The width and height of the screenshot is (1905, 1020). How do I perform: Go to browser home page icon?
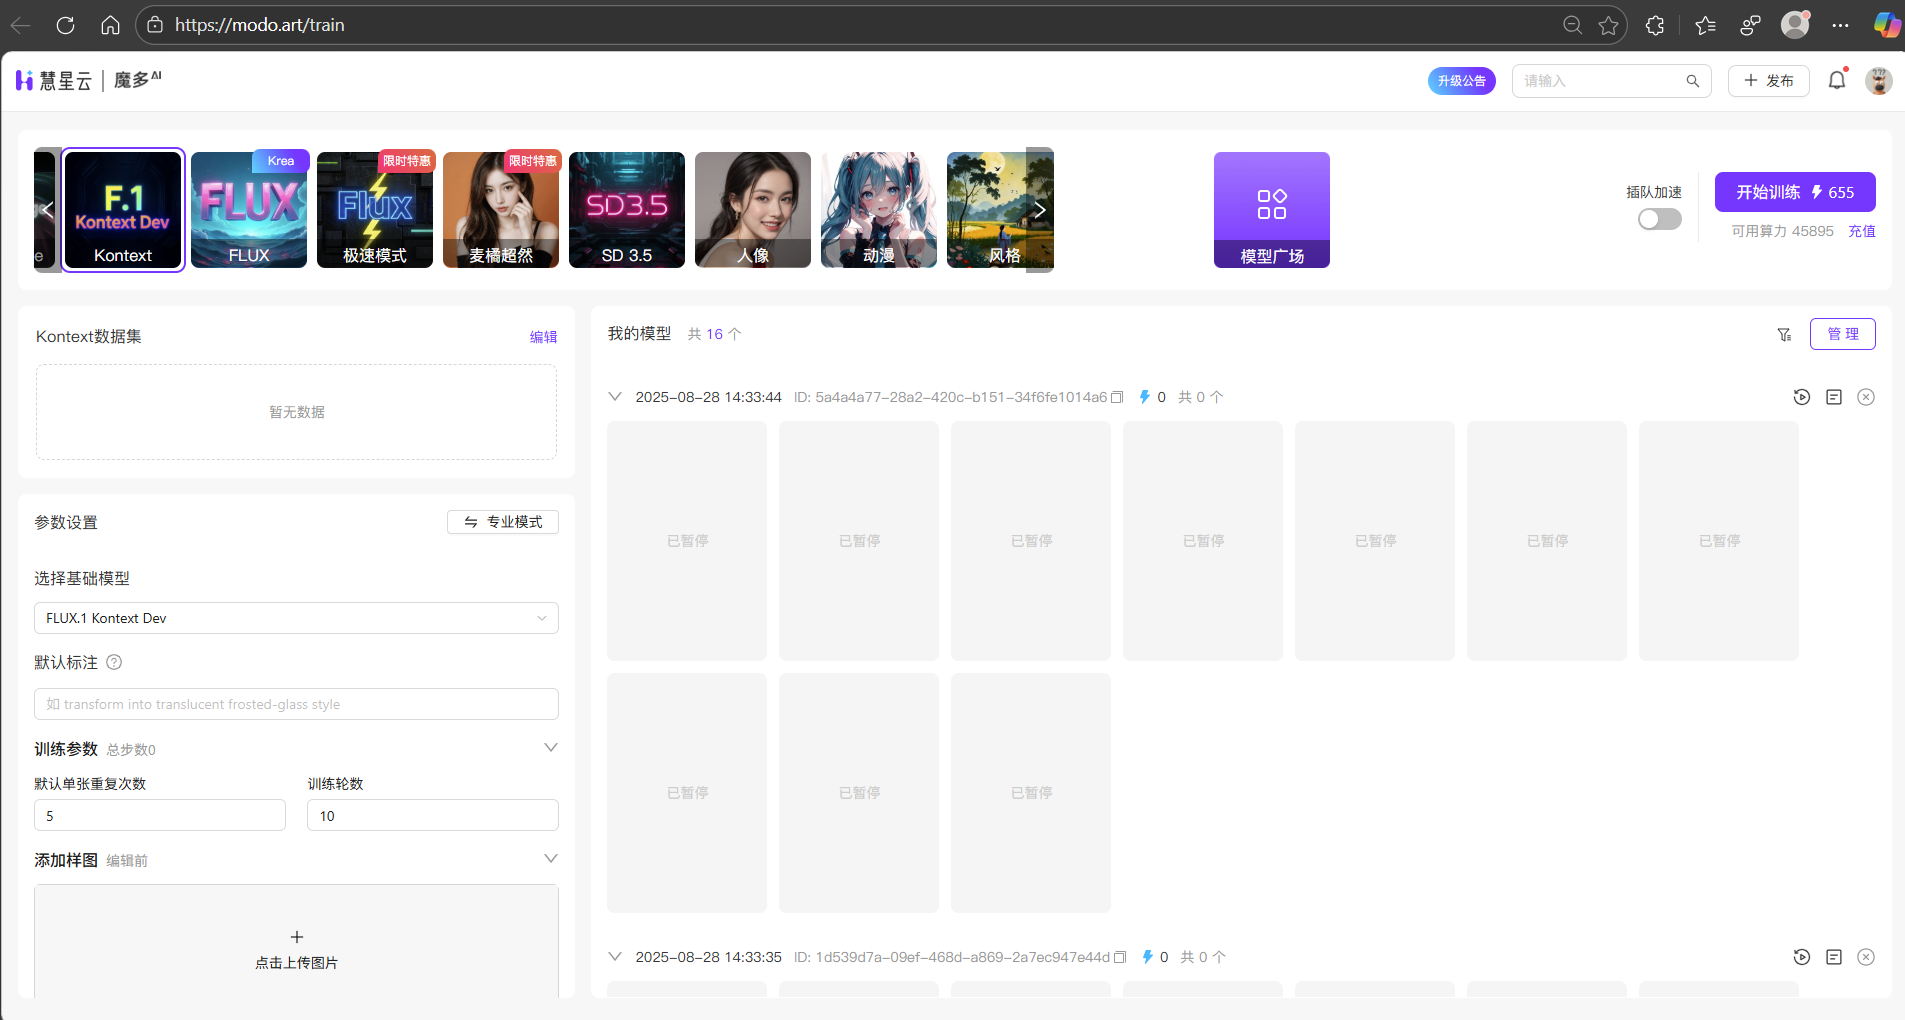coord(110,25)
